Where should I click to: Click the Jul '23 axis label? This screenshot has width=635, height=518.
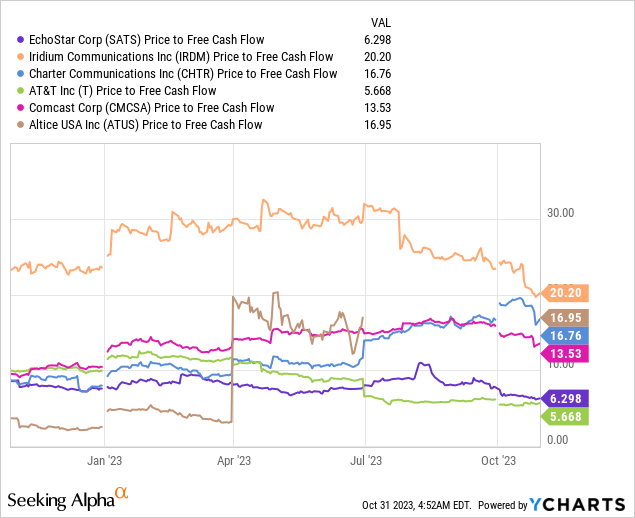click(x=365, y=461)
